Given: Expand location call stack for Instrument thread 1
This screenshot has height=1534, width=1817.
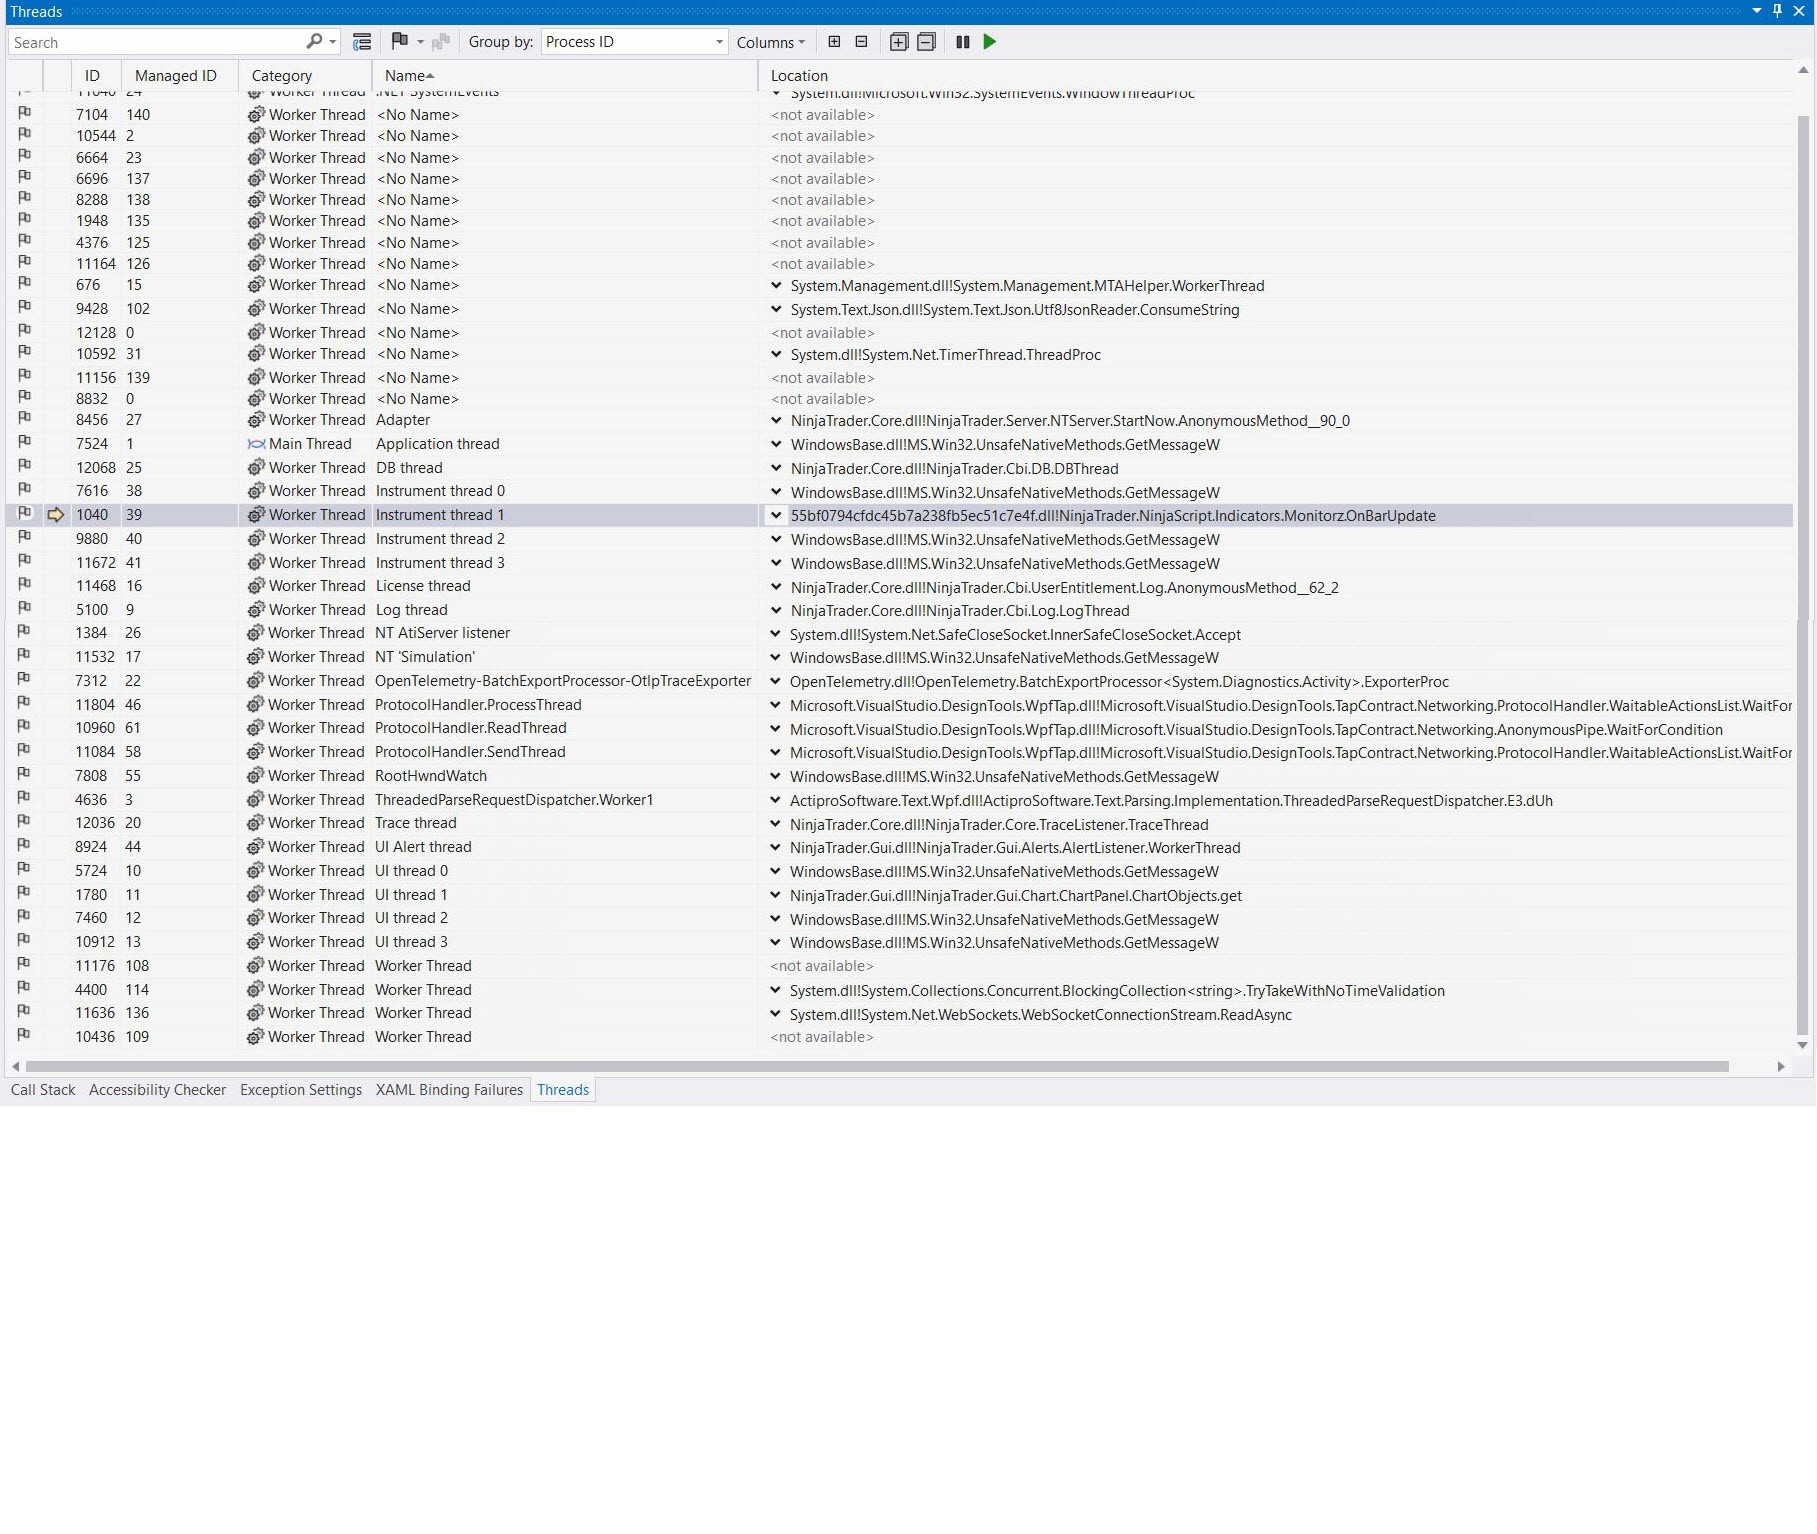Looking at the screenshot, I should [776, 515].
